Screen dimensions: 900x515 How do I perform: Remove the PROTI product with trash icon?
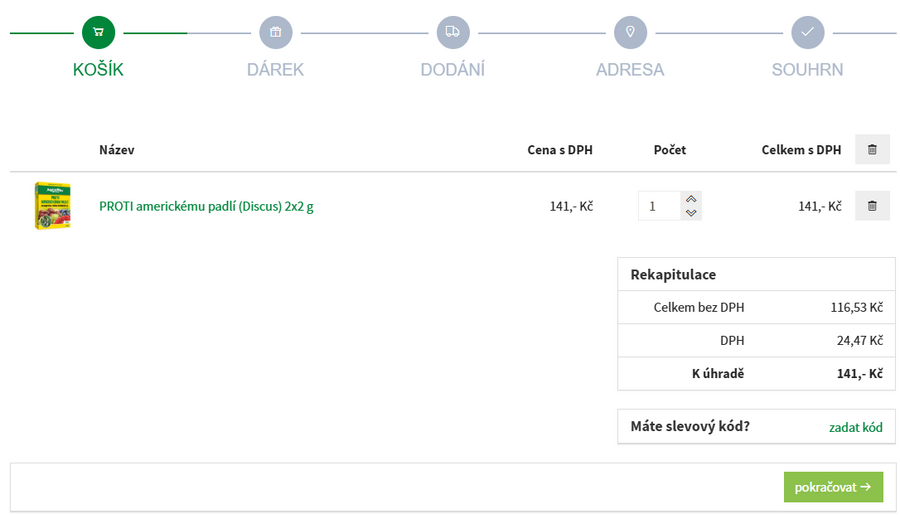872,206
